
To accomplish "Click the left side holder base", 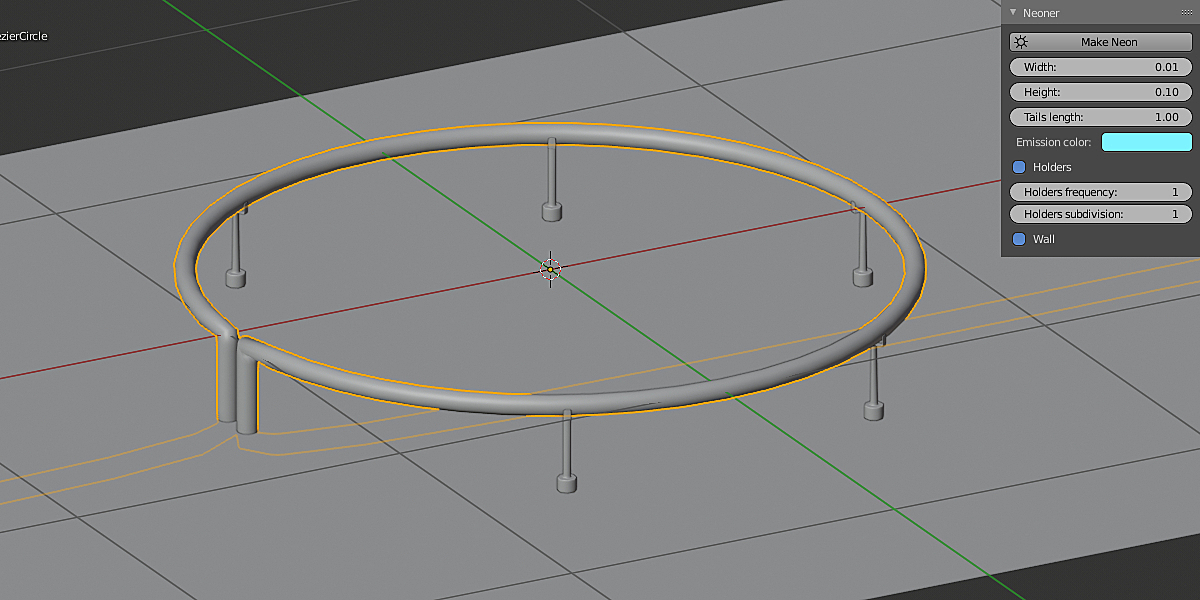I will [235, 279].
